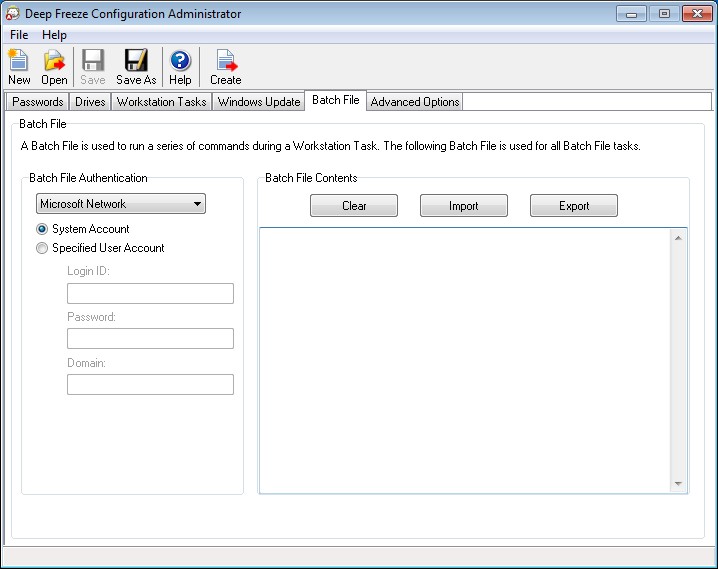Click inside the Batch File Contents text area
Viewport: 718px width, 569px height.
[465, 360]
